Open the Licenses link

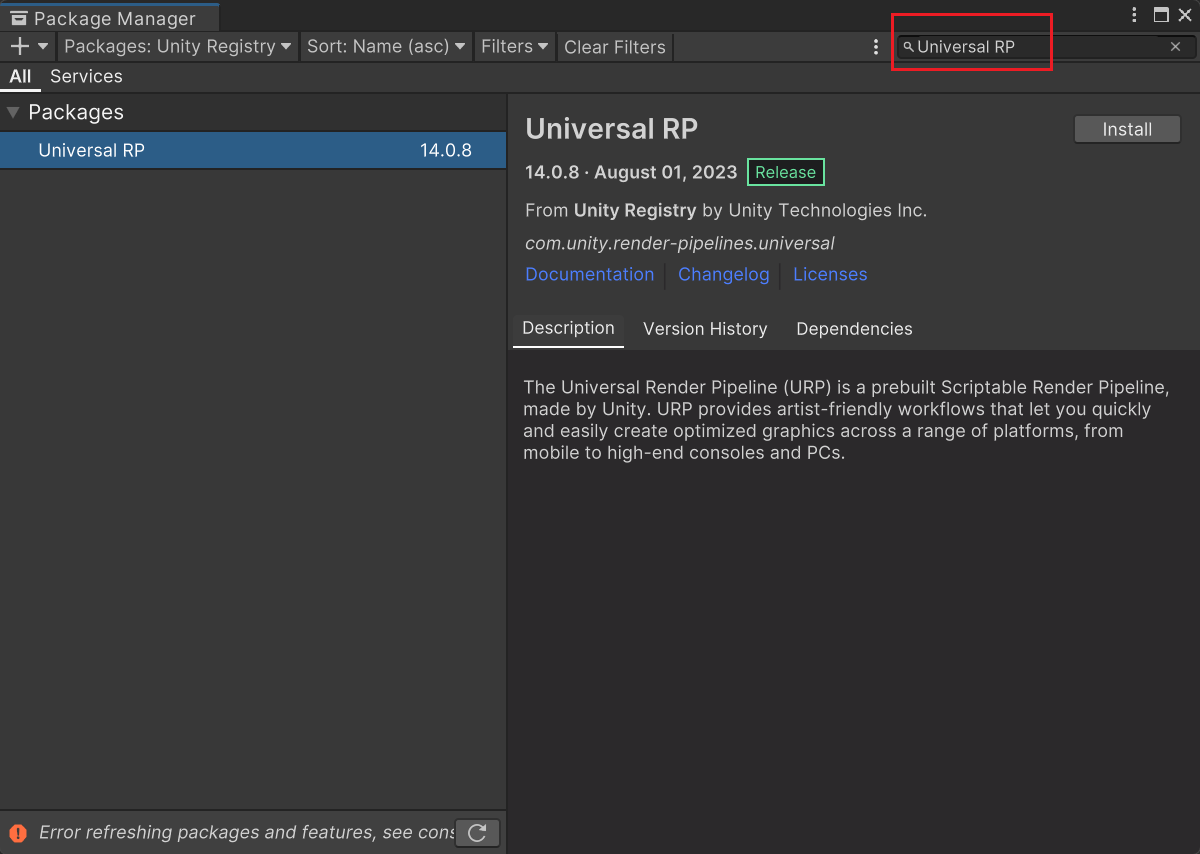830,274
